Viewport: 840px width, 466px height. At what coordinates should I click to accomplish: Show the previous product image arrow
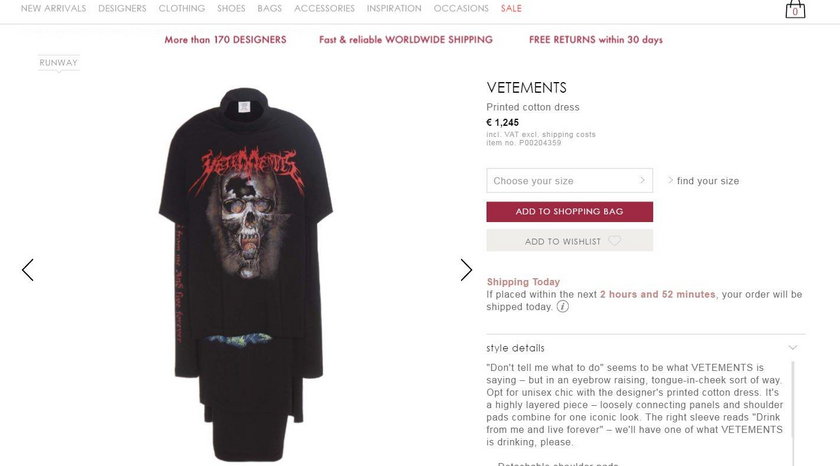click(x=28, y=270)
